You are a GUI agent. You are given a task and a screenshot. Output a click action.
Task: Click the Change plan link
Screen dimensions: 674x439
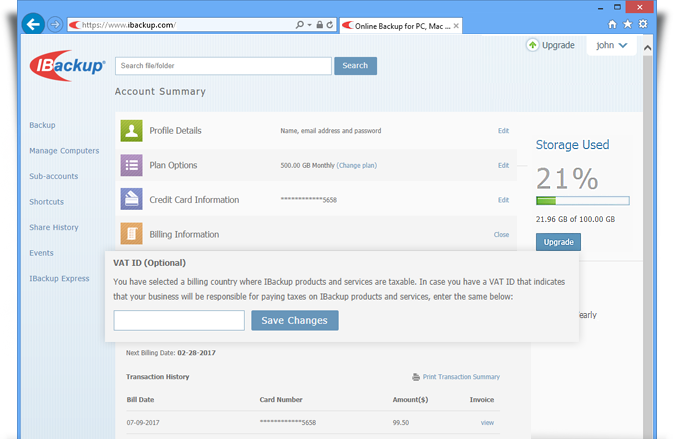coord(357,166)
